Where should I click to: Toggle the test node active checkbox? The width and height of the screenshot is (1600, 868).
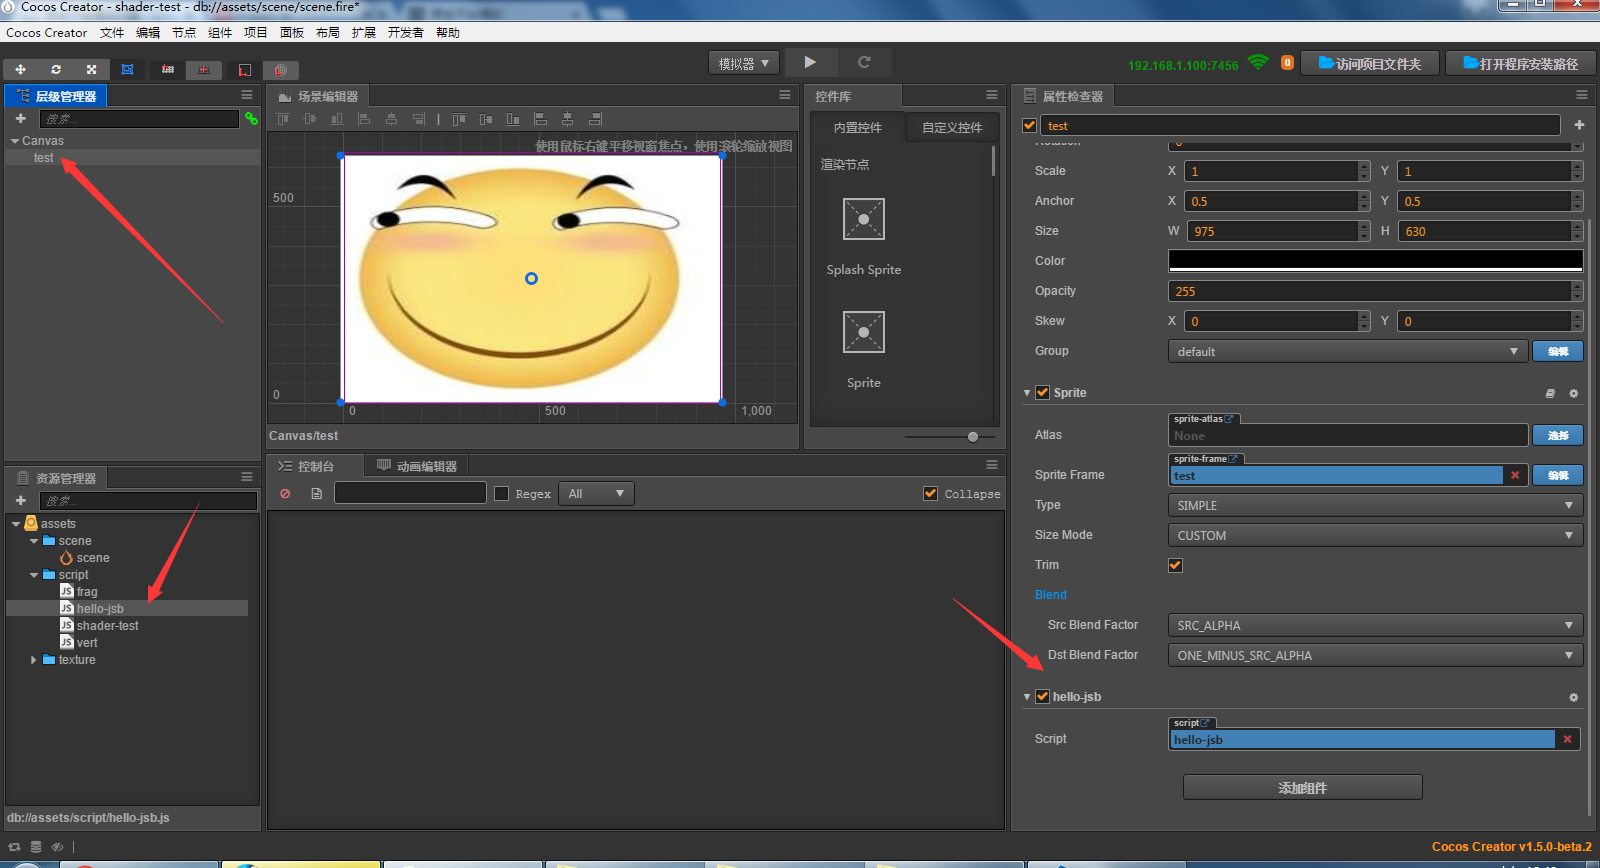pos(1029,125)
